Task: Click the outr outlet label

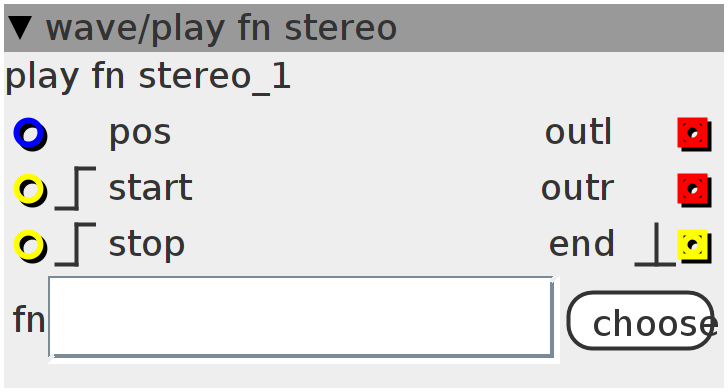Action: pyautogui.click(x=578, y=189)
